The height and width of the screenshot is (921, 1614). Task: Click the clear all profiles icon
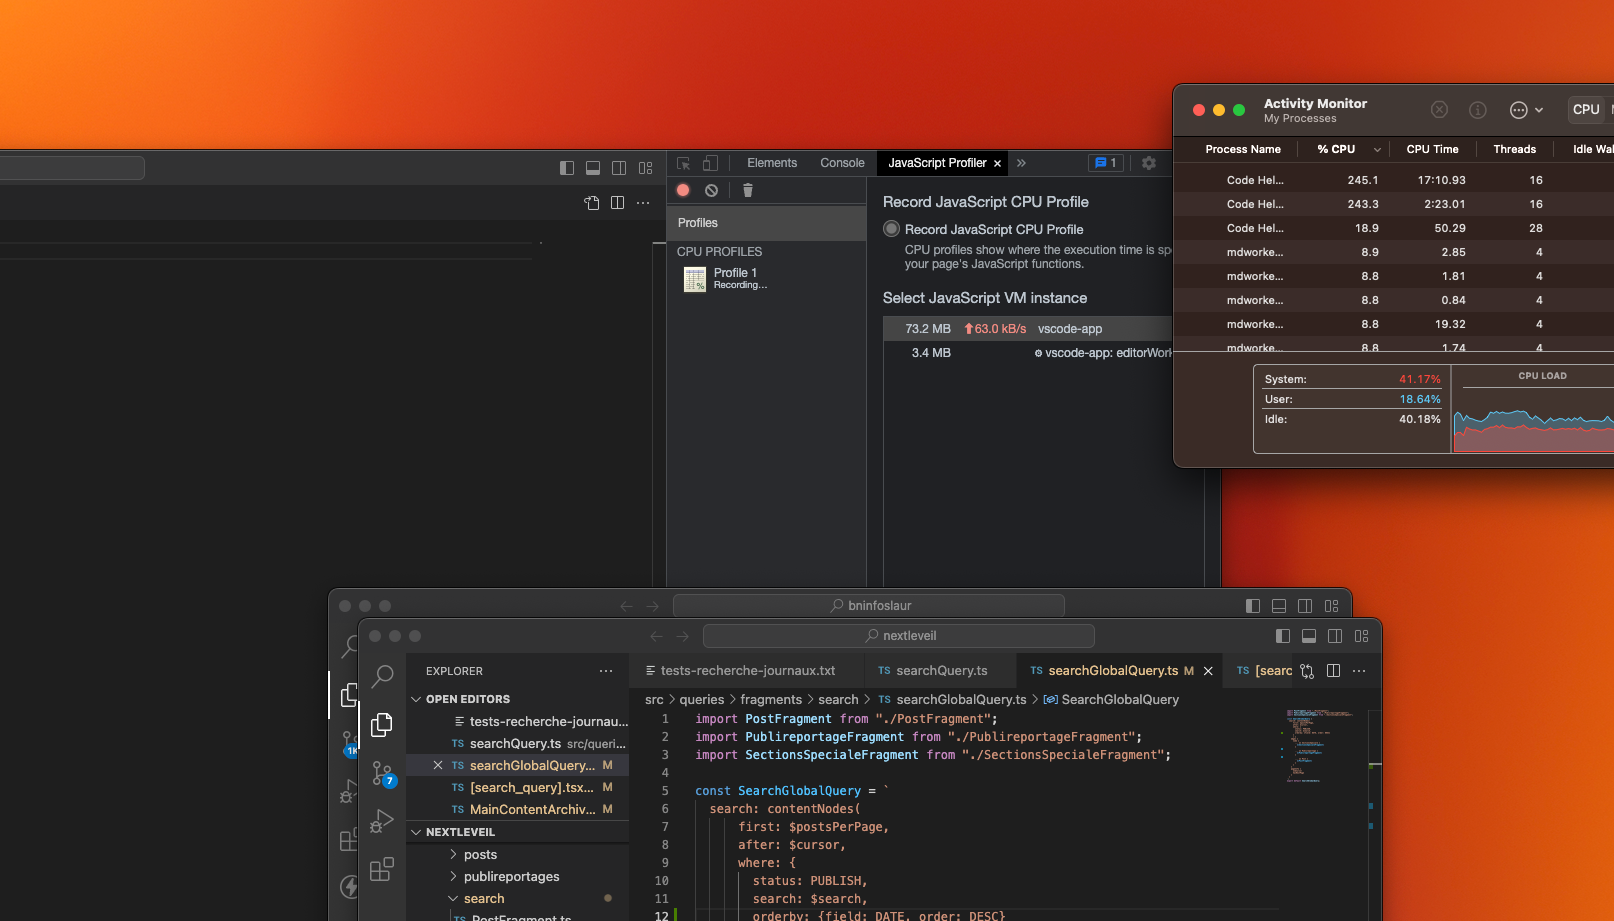pos(711,190)
